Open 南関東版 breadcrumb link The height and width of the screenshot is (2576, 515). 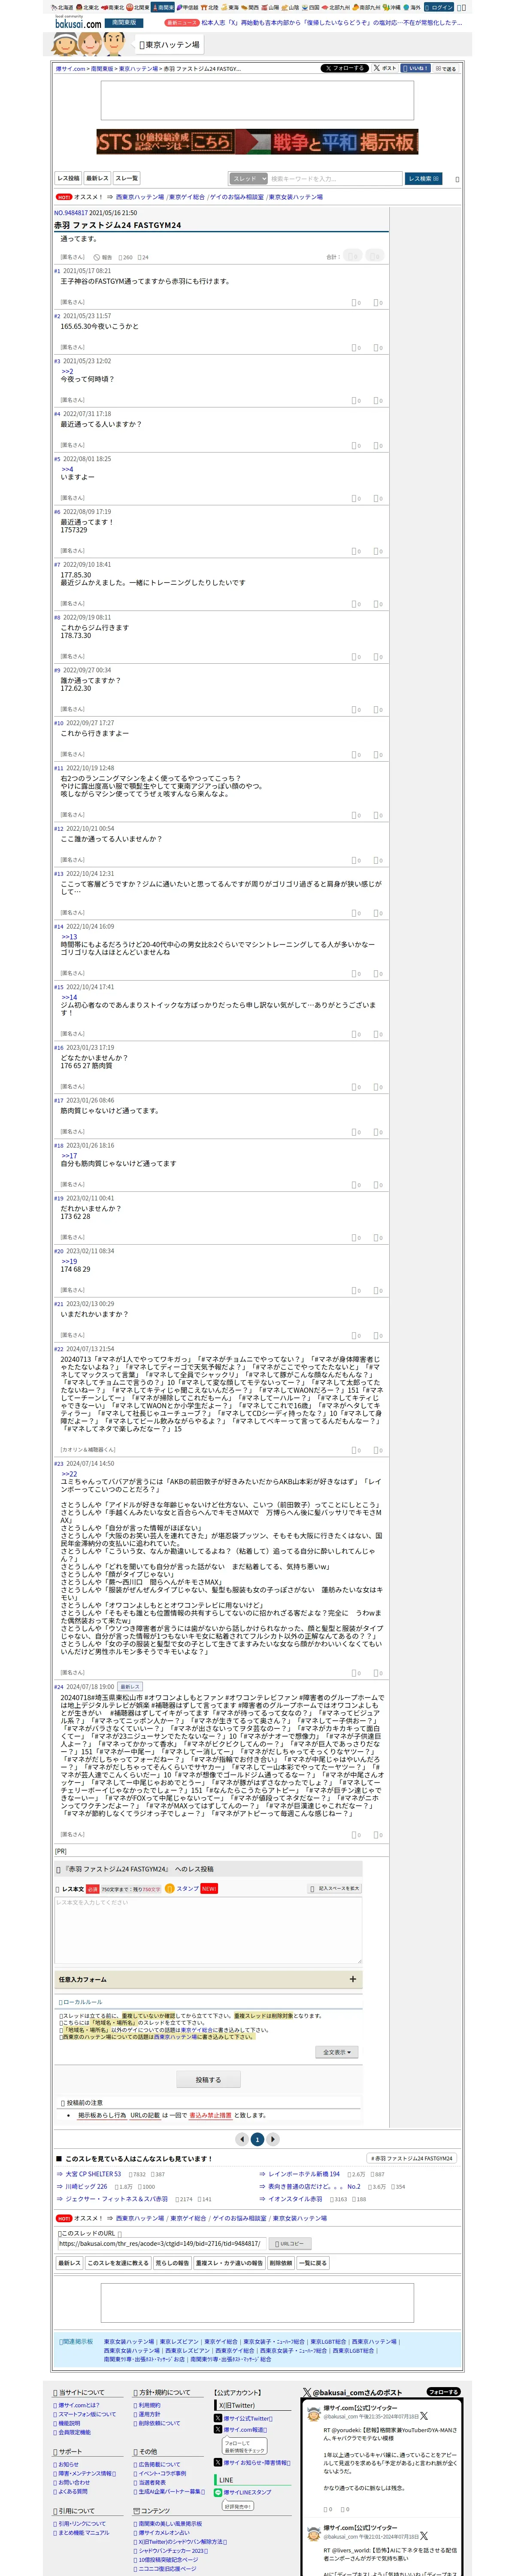coord(102,69)
